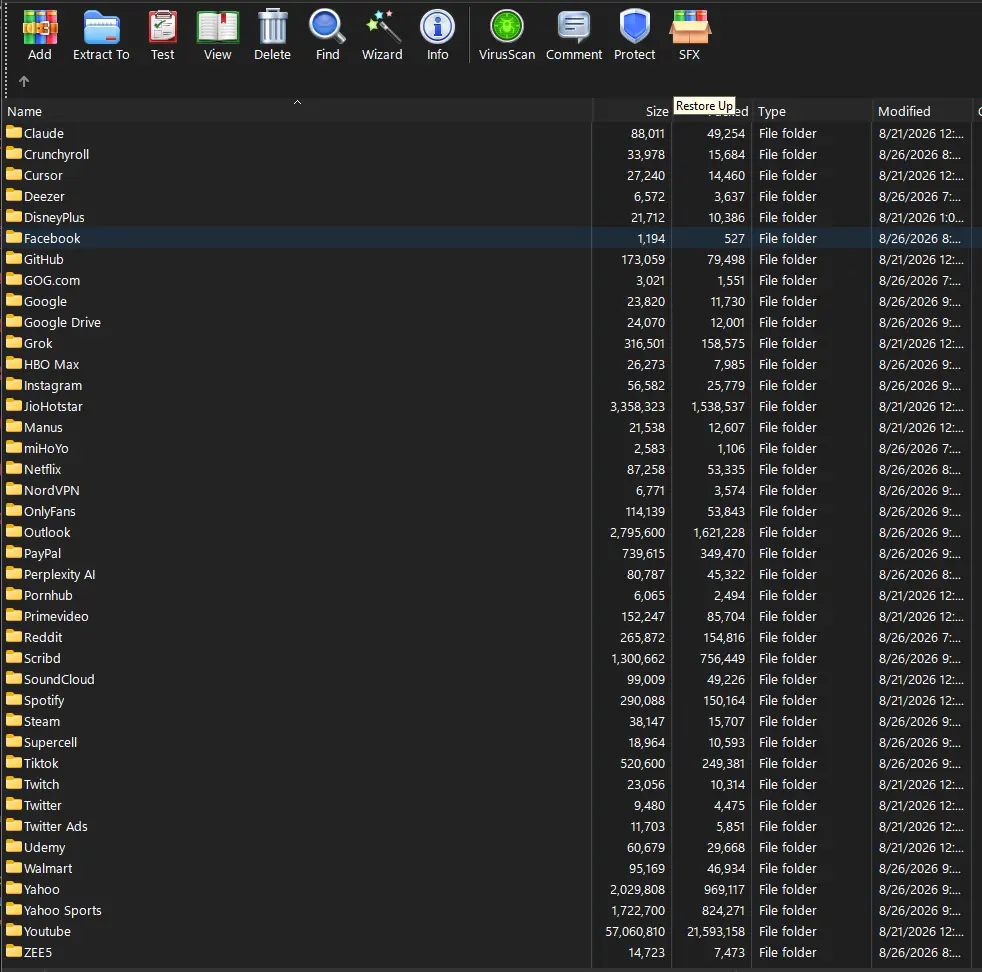
Task: Click the packed value 824,271
Action: (x=723, y=911)
